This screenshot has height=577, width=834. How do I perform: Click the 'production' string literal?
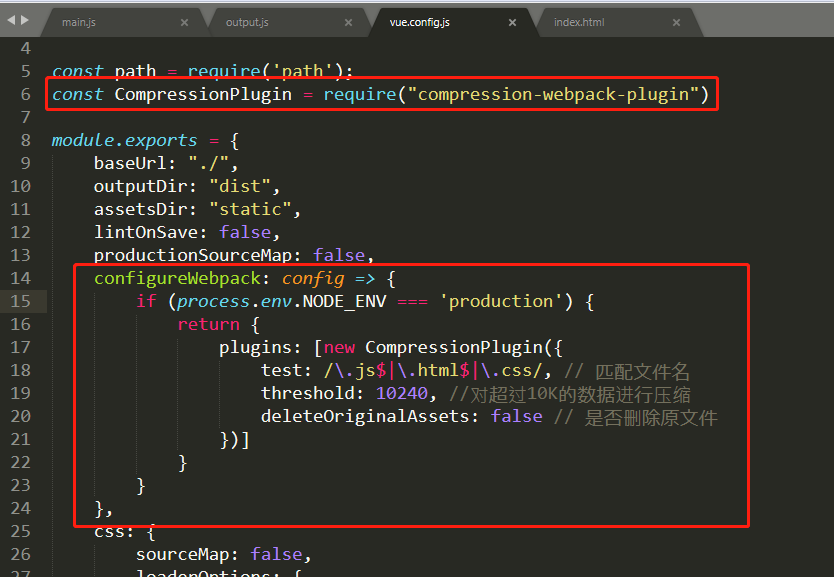(x=501, y=302)
